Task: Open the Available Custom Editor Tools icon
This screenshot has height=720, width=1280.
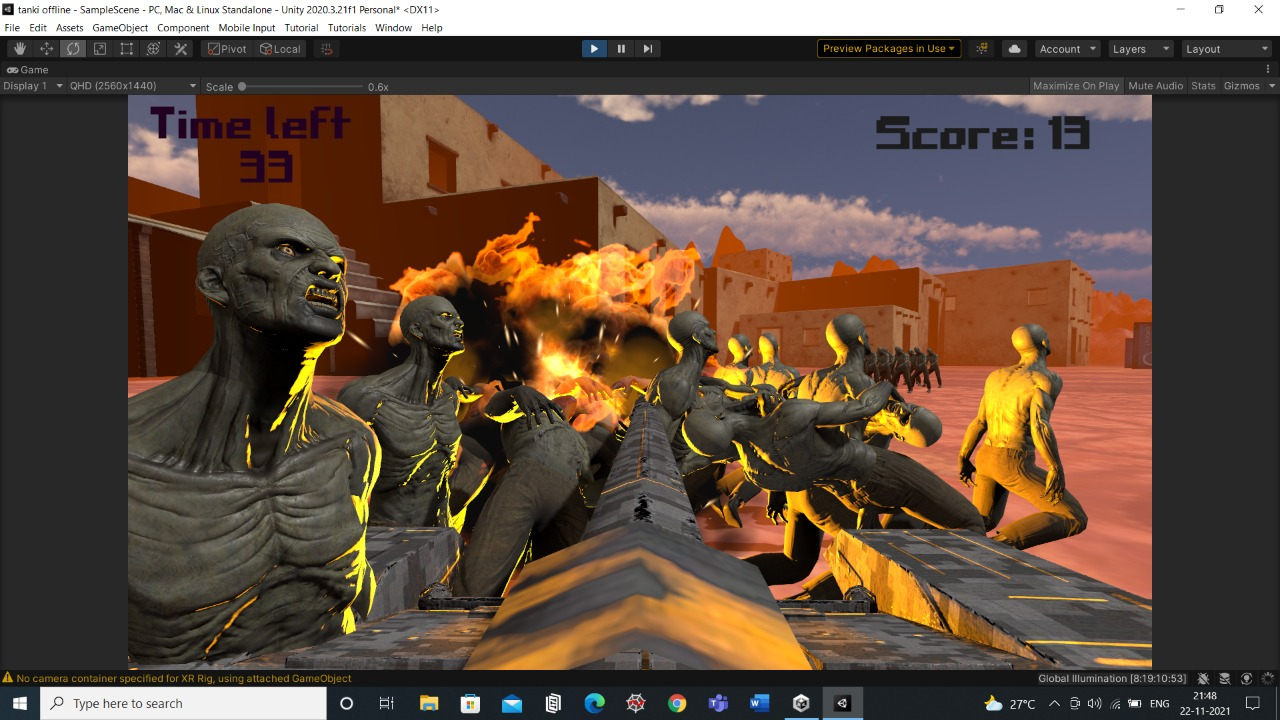Action: tap(180, 48)
